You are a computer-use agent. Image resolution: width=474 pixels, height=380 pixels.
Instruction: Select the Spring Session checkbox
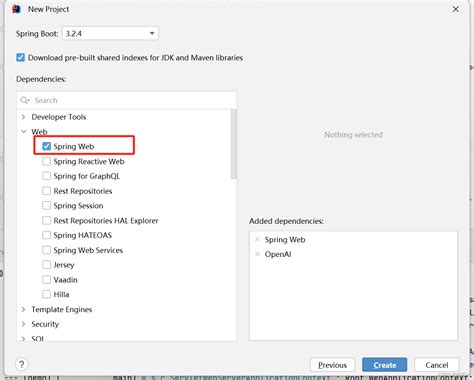pyautogui.click(x=46, y=205)
